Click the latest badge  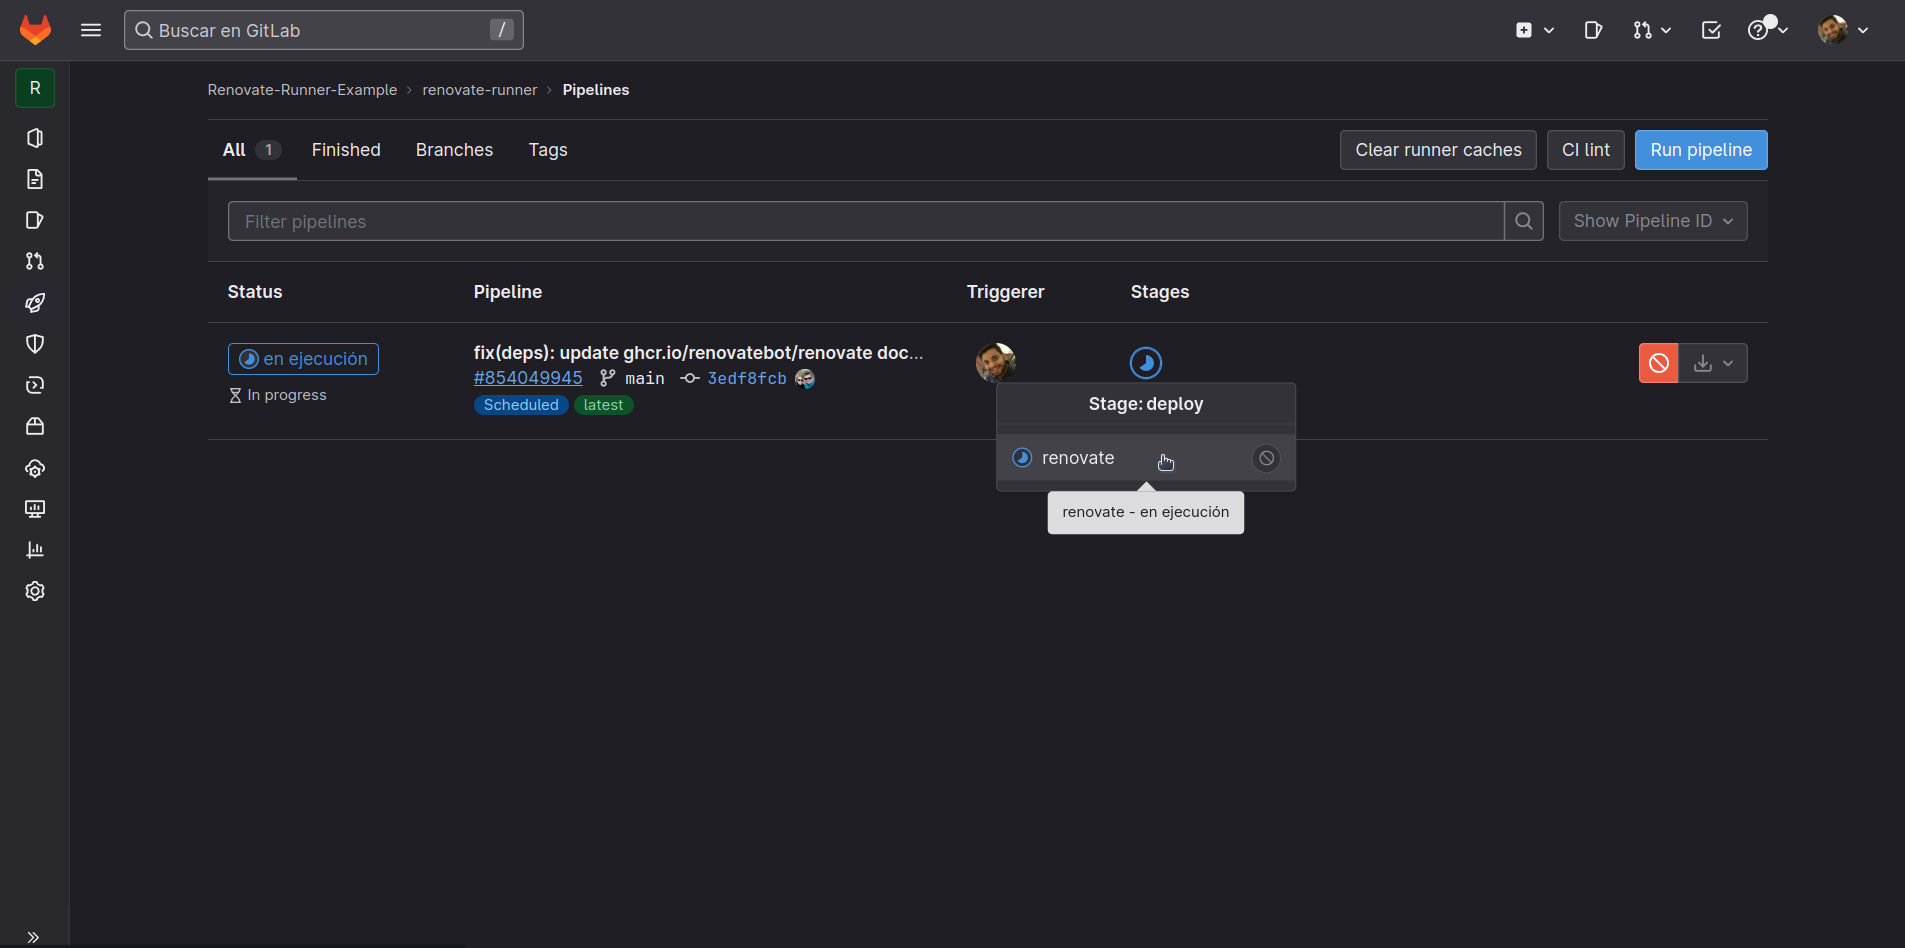[x=603, y=405]
